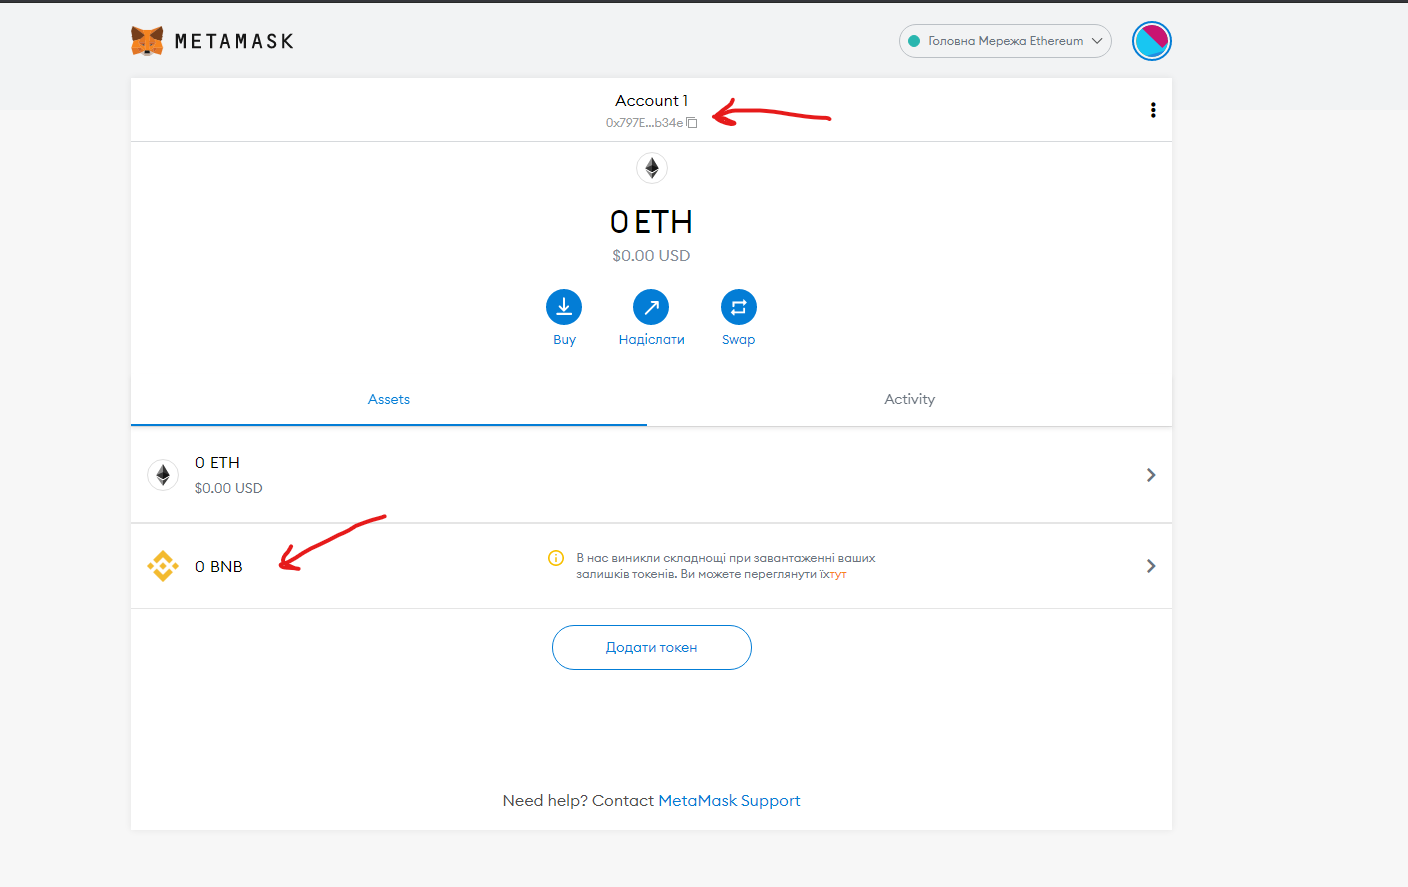Click the Swap label

click(739, 340)
